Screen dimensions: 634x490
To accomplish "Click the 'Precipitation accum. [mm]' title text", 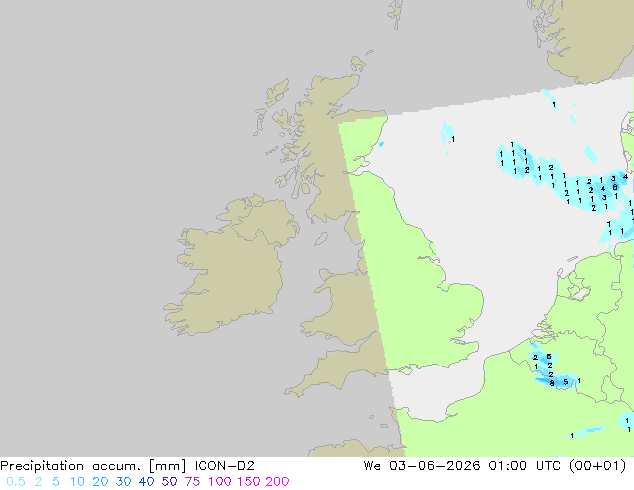I will click(x=93, y=466).
